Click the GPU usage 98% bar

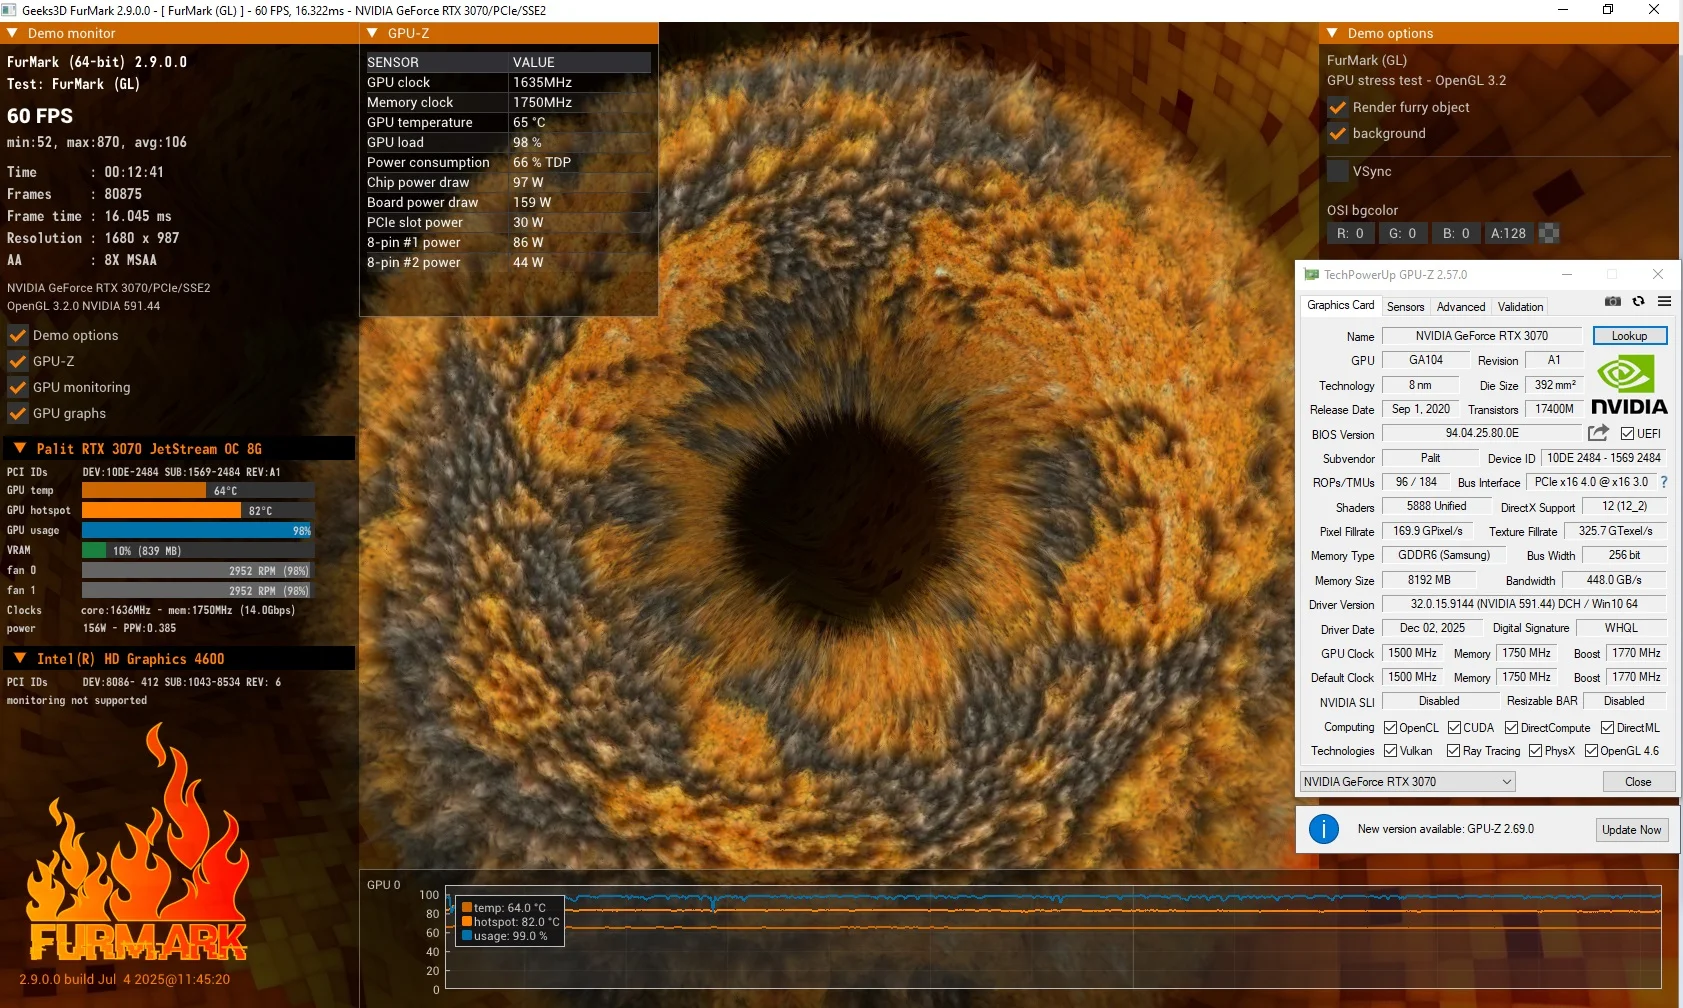198,531
